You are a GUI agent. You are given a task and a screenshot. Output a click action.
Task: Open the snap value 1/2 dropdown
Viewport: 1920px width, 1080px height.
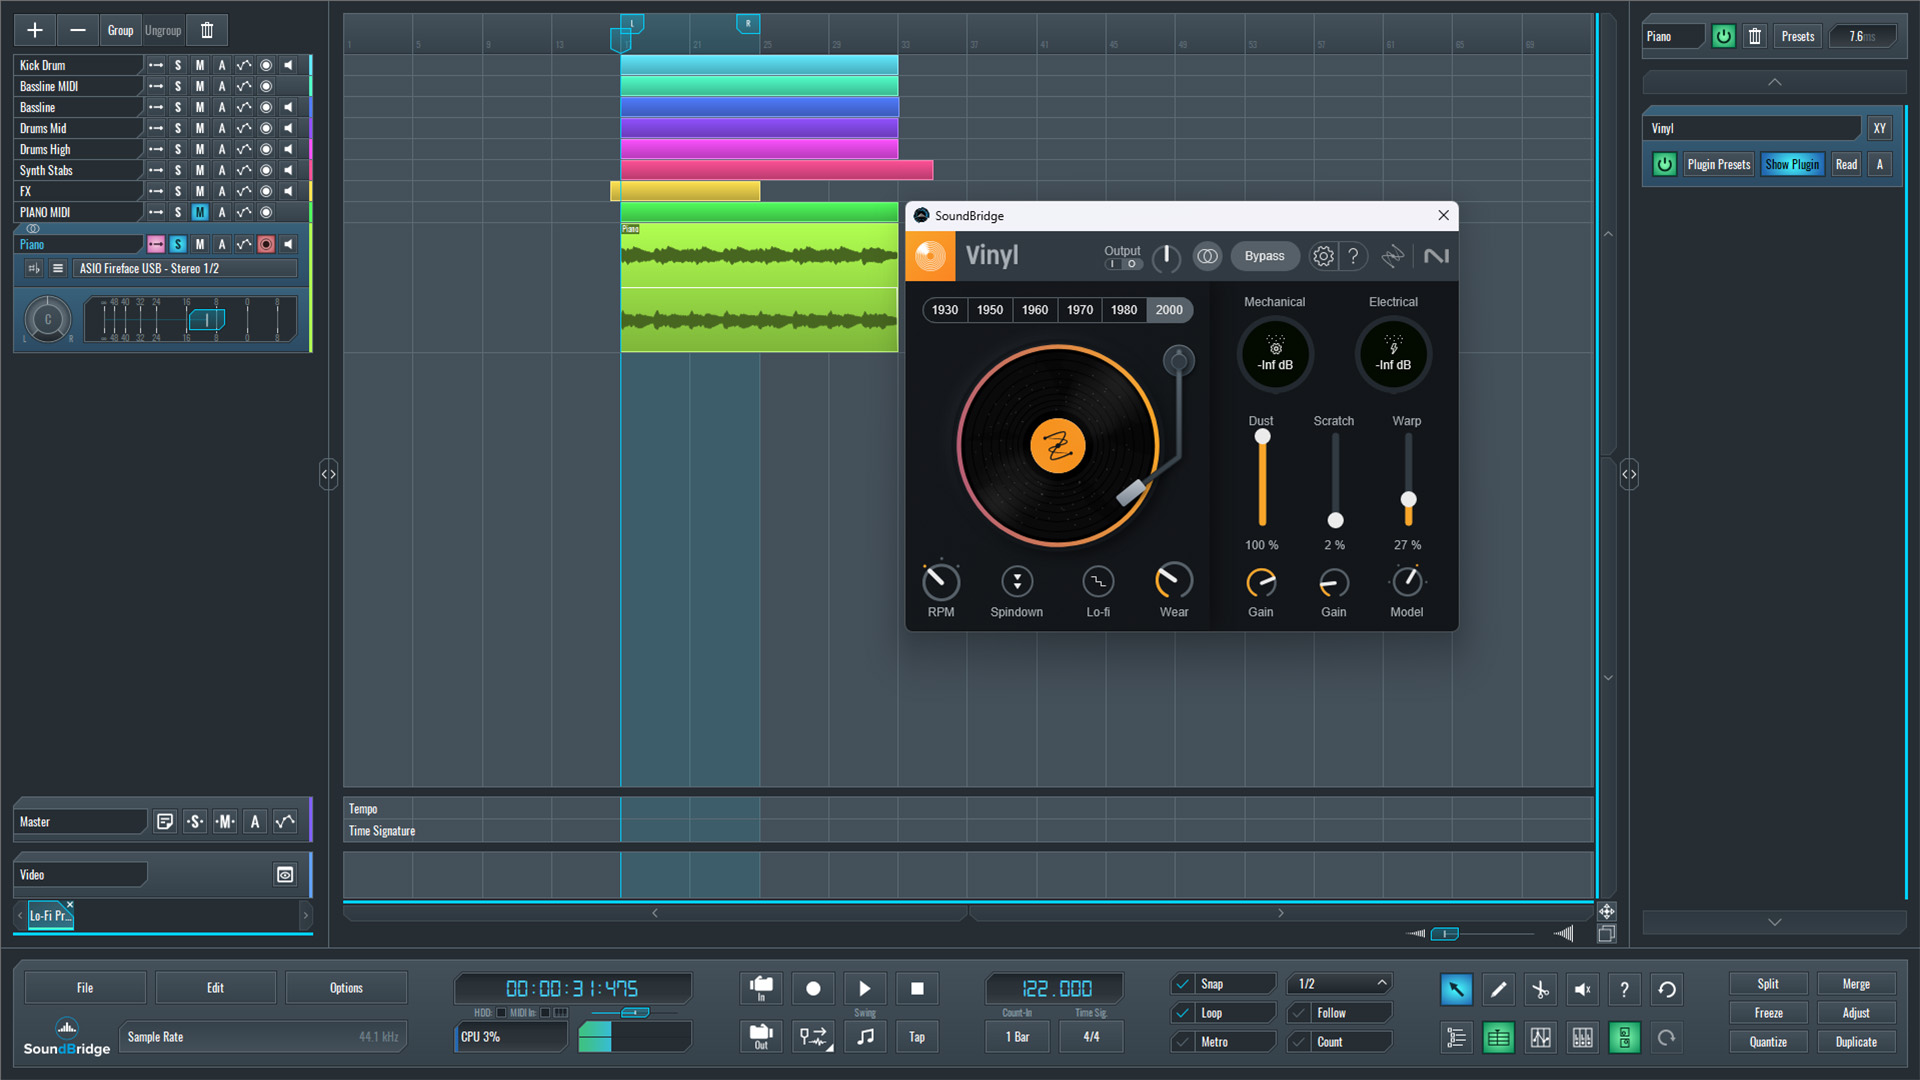[1341, 984]
